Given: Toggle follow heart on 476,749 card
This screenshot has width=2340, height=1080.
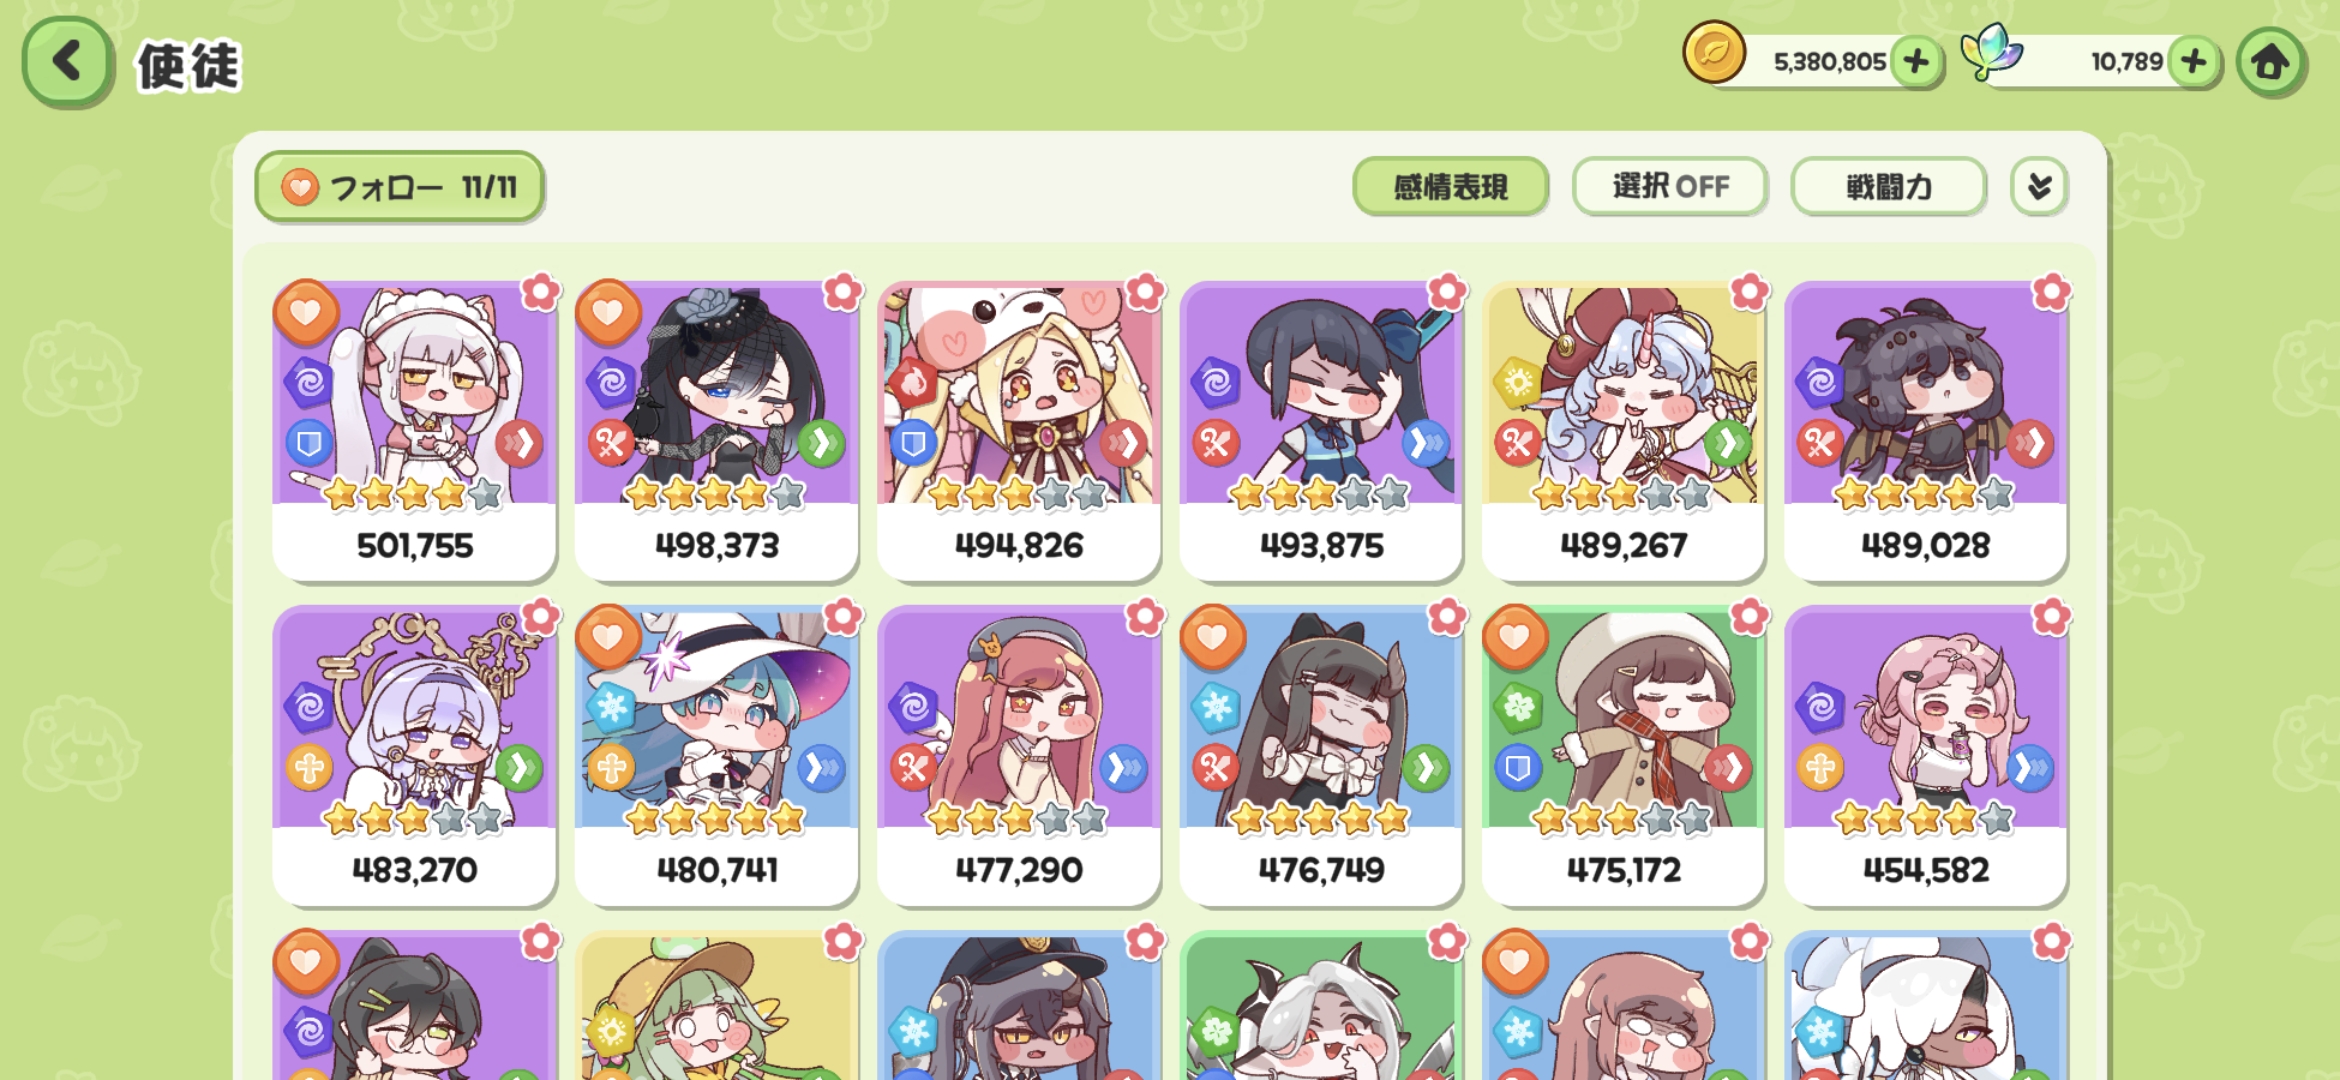Looking at the screenshot, I should tap(1213, 637).
